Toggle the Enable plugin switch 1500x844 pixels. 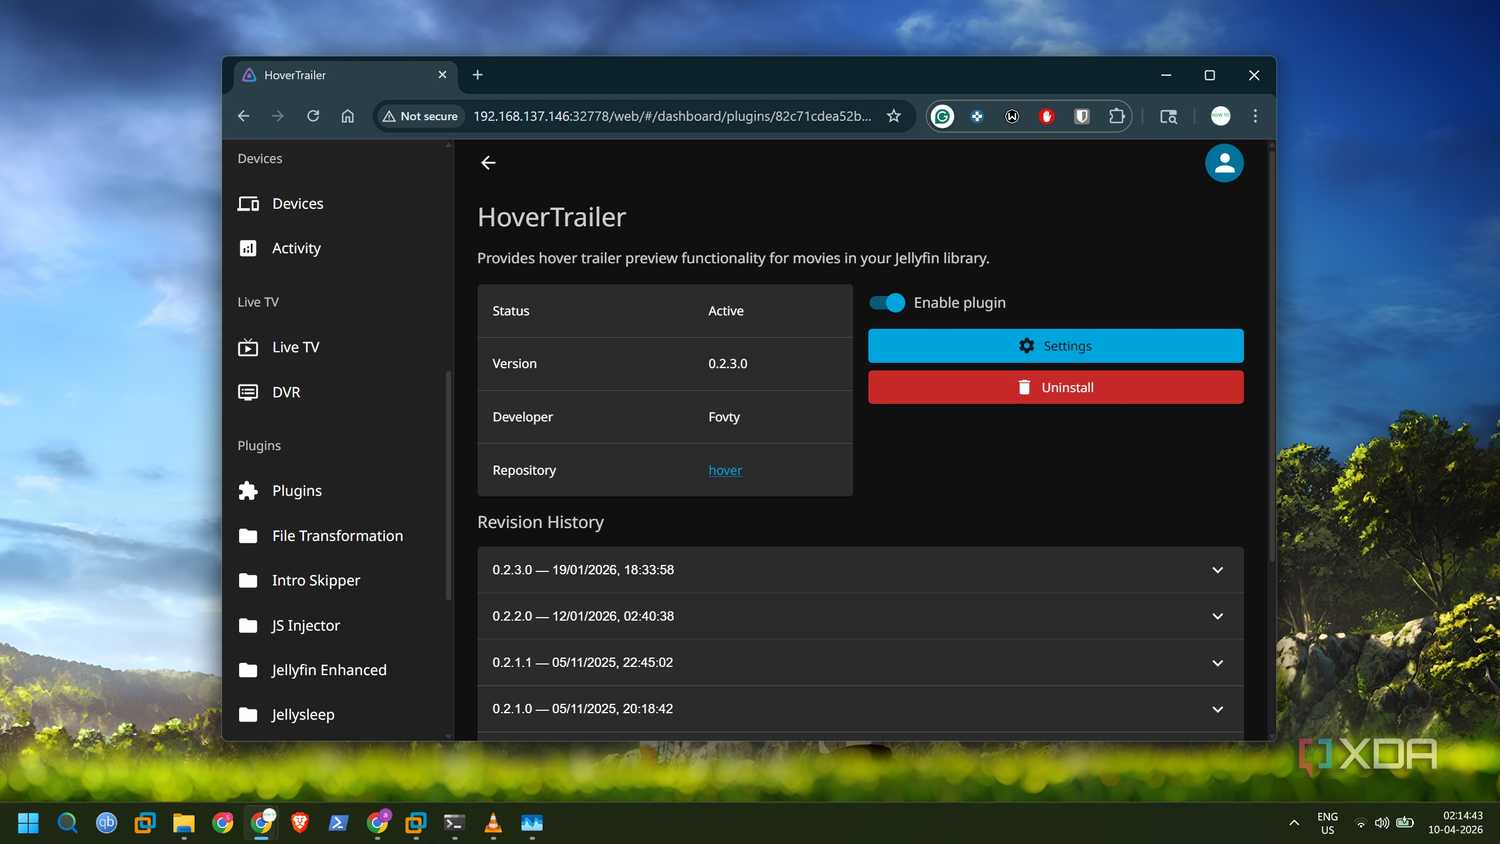coord(887,303)
